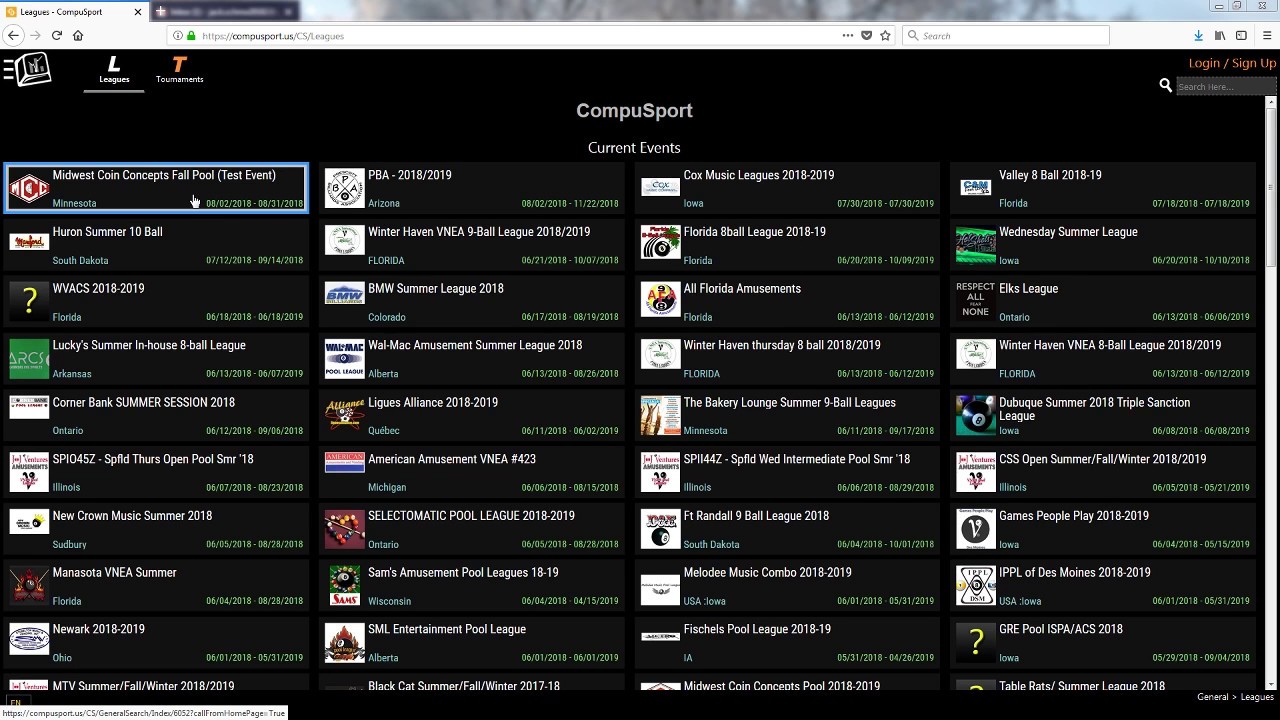Click the PBA - 2018/2019 league logo

click(x=345, y=187)
